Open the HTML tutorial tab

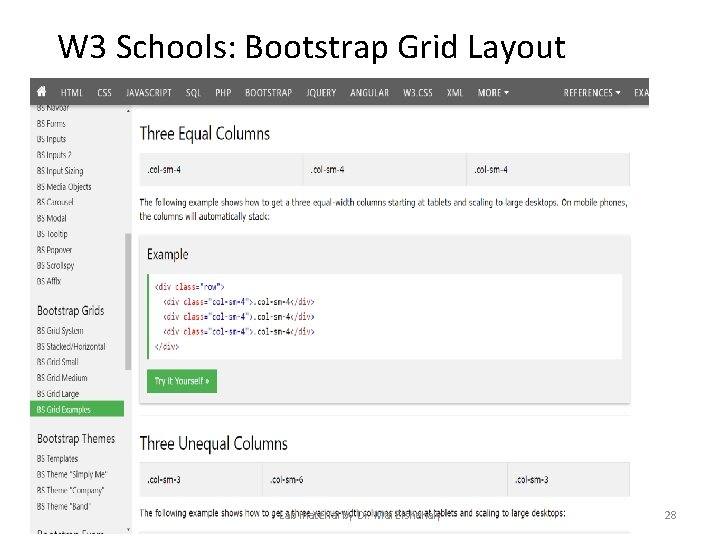[72, 93]
